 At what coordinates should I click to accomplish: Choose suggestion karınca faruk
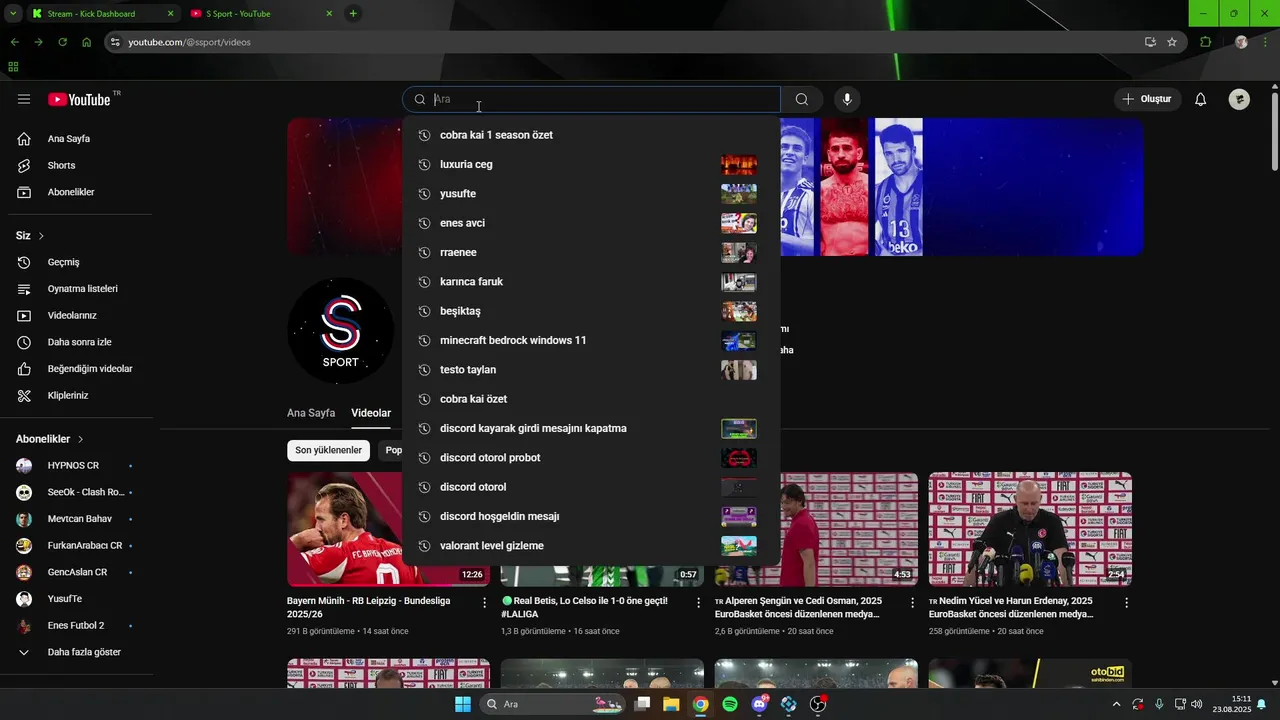click(591, 282)
